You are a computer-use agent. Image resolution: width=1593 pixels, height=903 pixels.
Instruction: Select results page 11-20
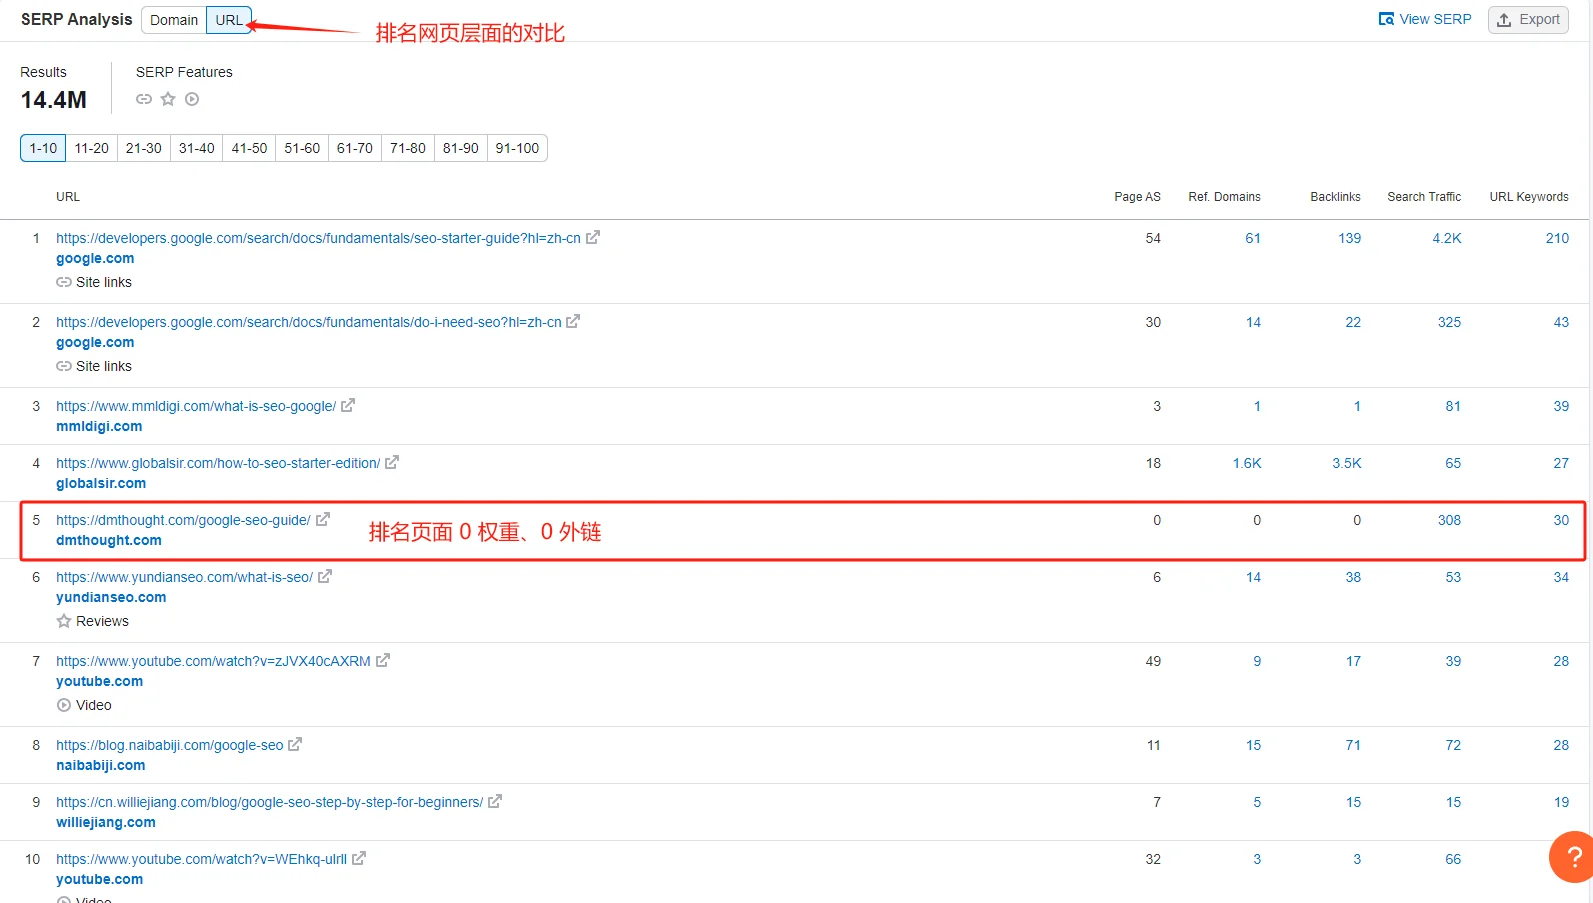point(92,148)
